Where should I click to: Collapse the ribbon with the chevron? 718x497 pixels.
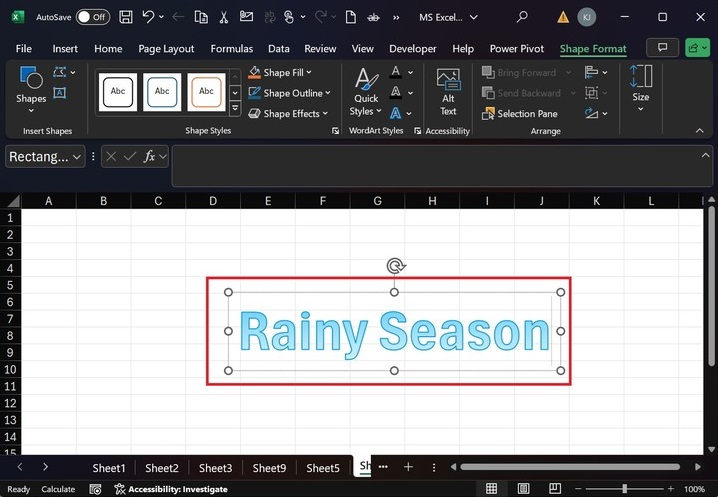(x=700, y=131)
